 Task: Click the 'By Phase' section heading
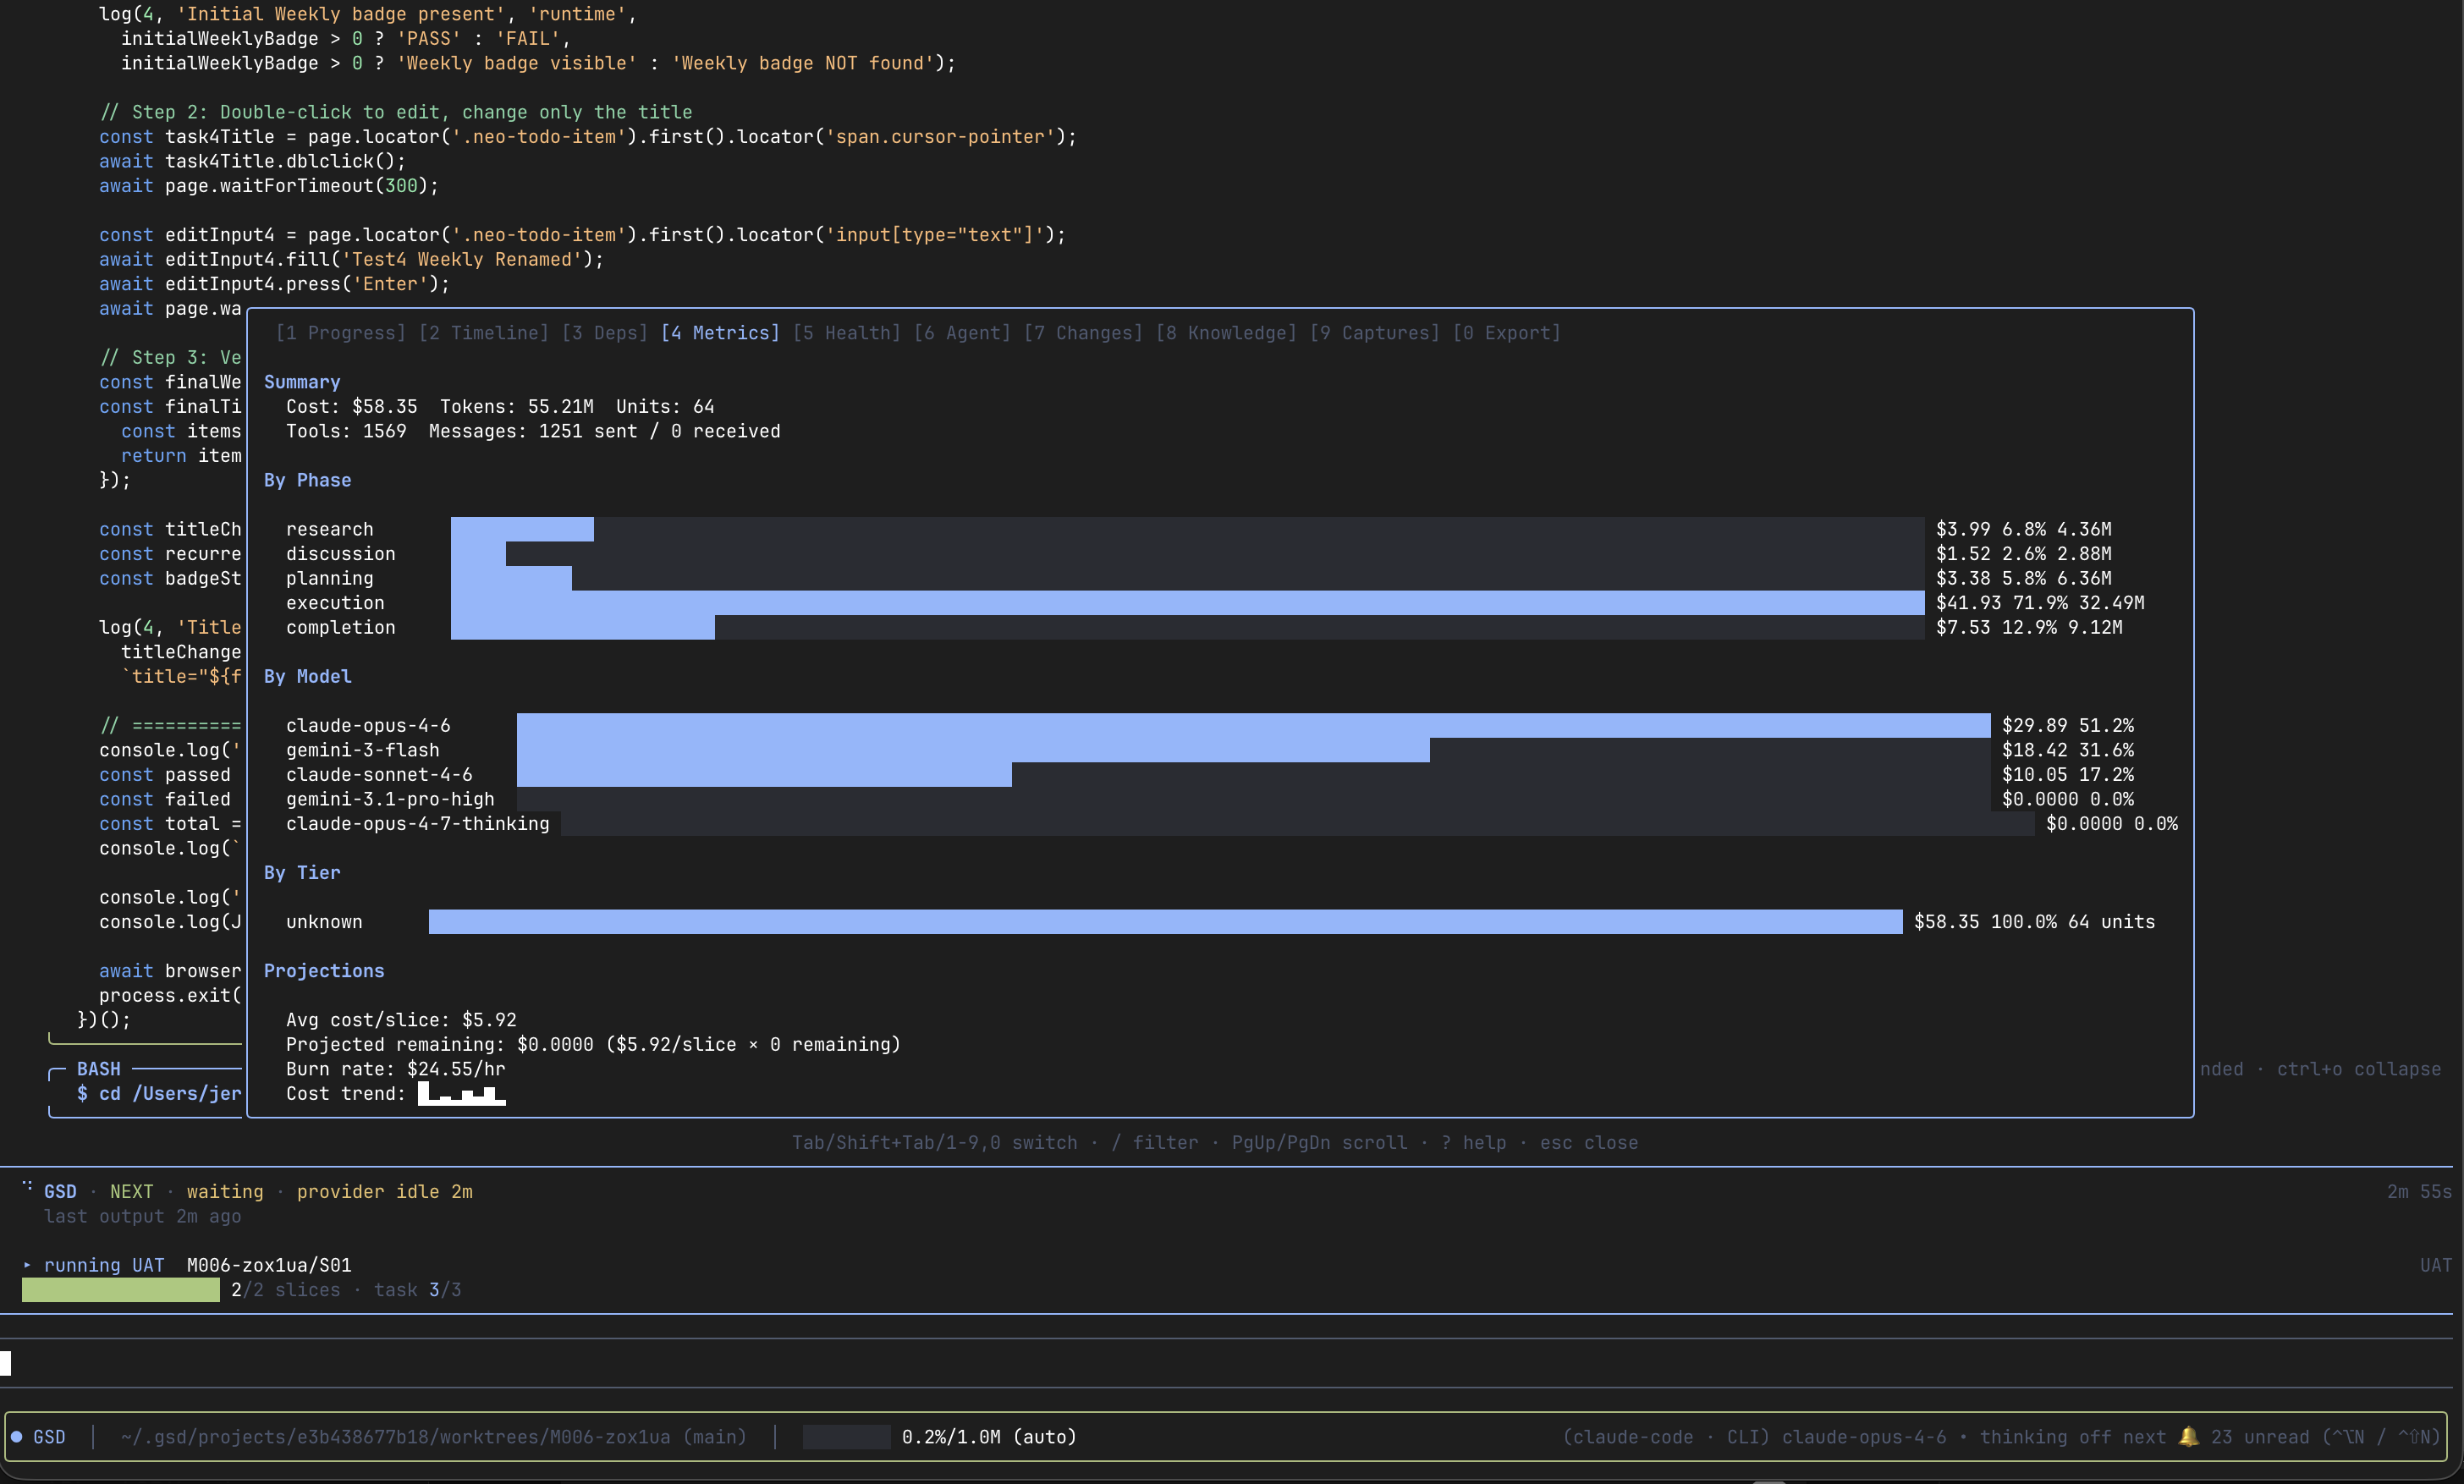(x=308, y=480)
